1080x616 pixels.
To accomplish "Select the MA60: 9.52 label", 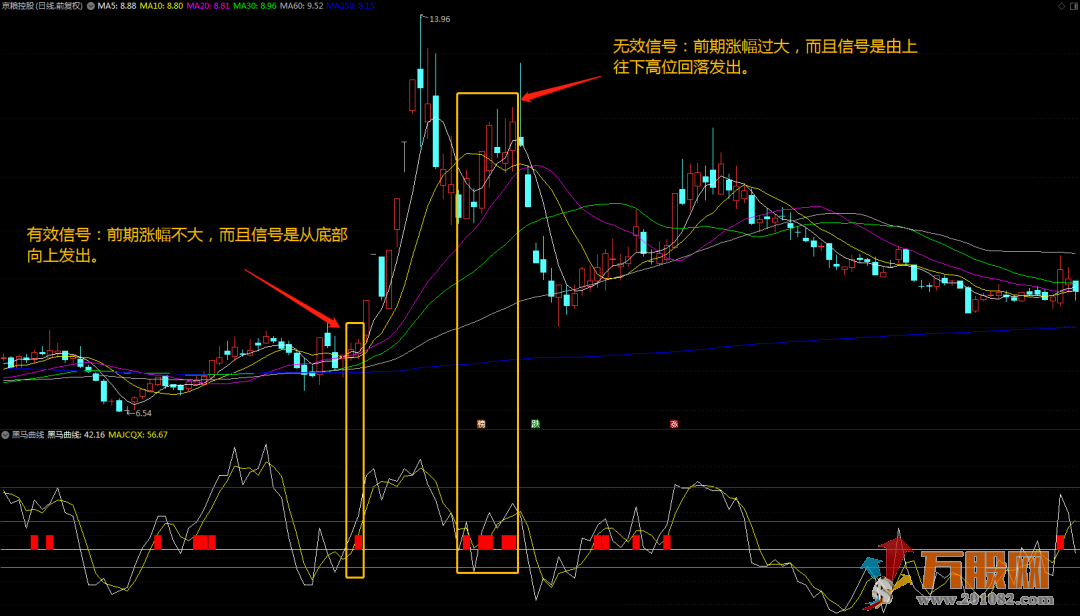I will (302, 6).
